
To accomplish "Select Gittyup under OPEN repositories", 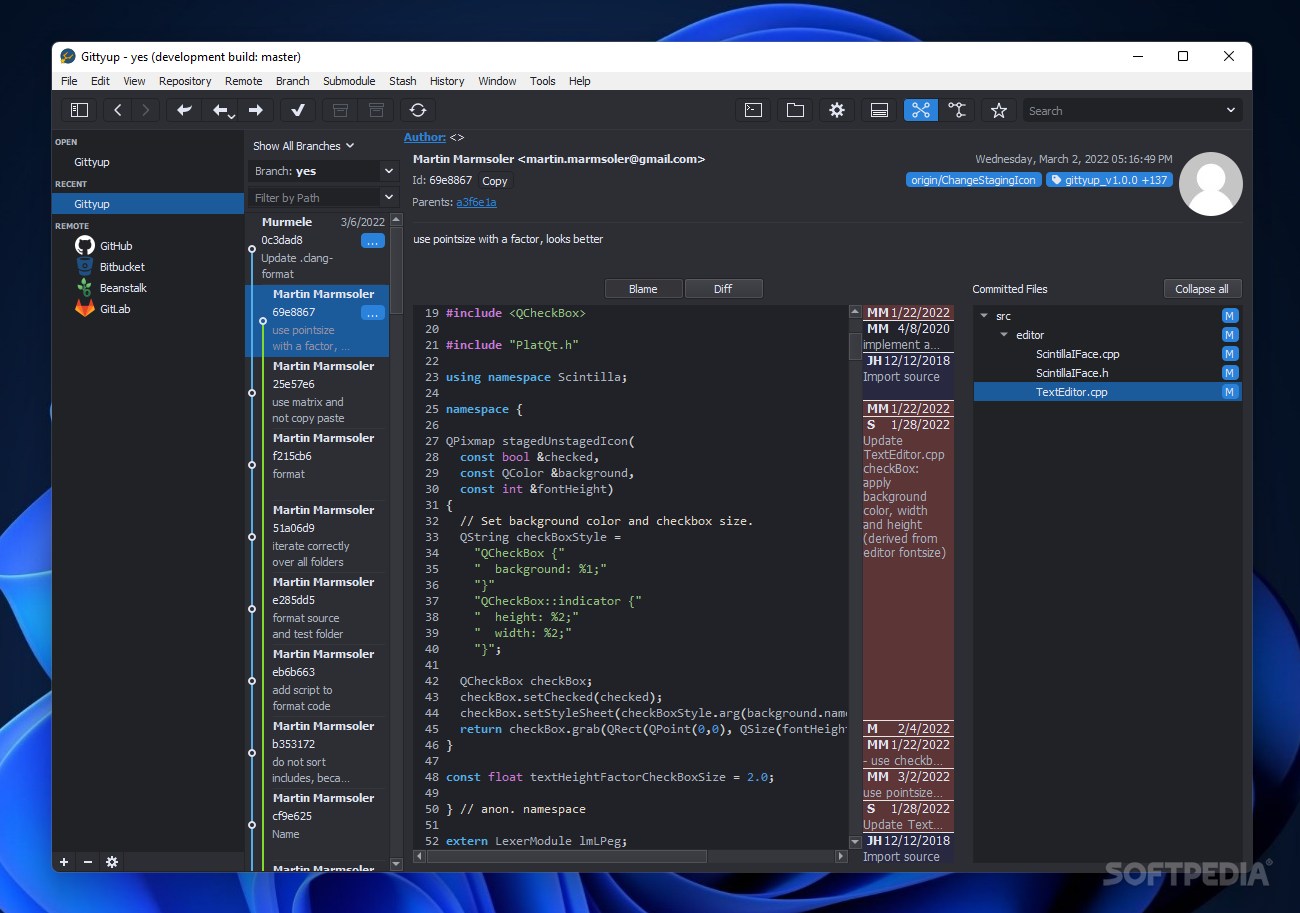I will (x=92, y=162).
